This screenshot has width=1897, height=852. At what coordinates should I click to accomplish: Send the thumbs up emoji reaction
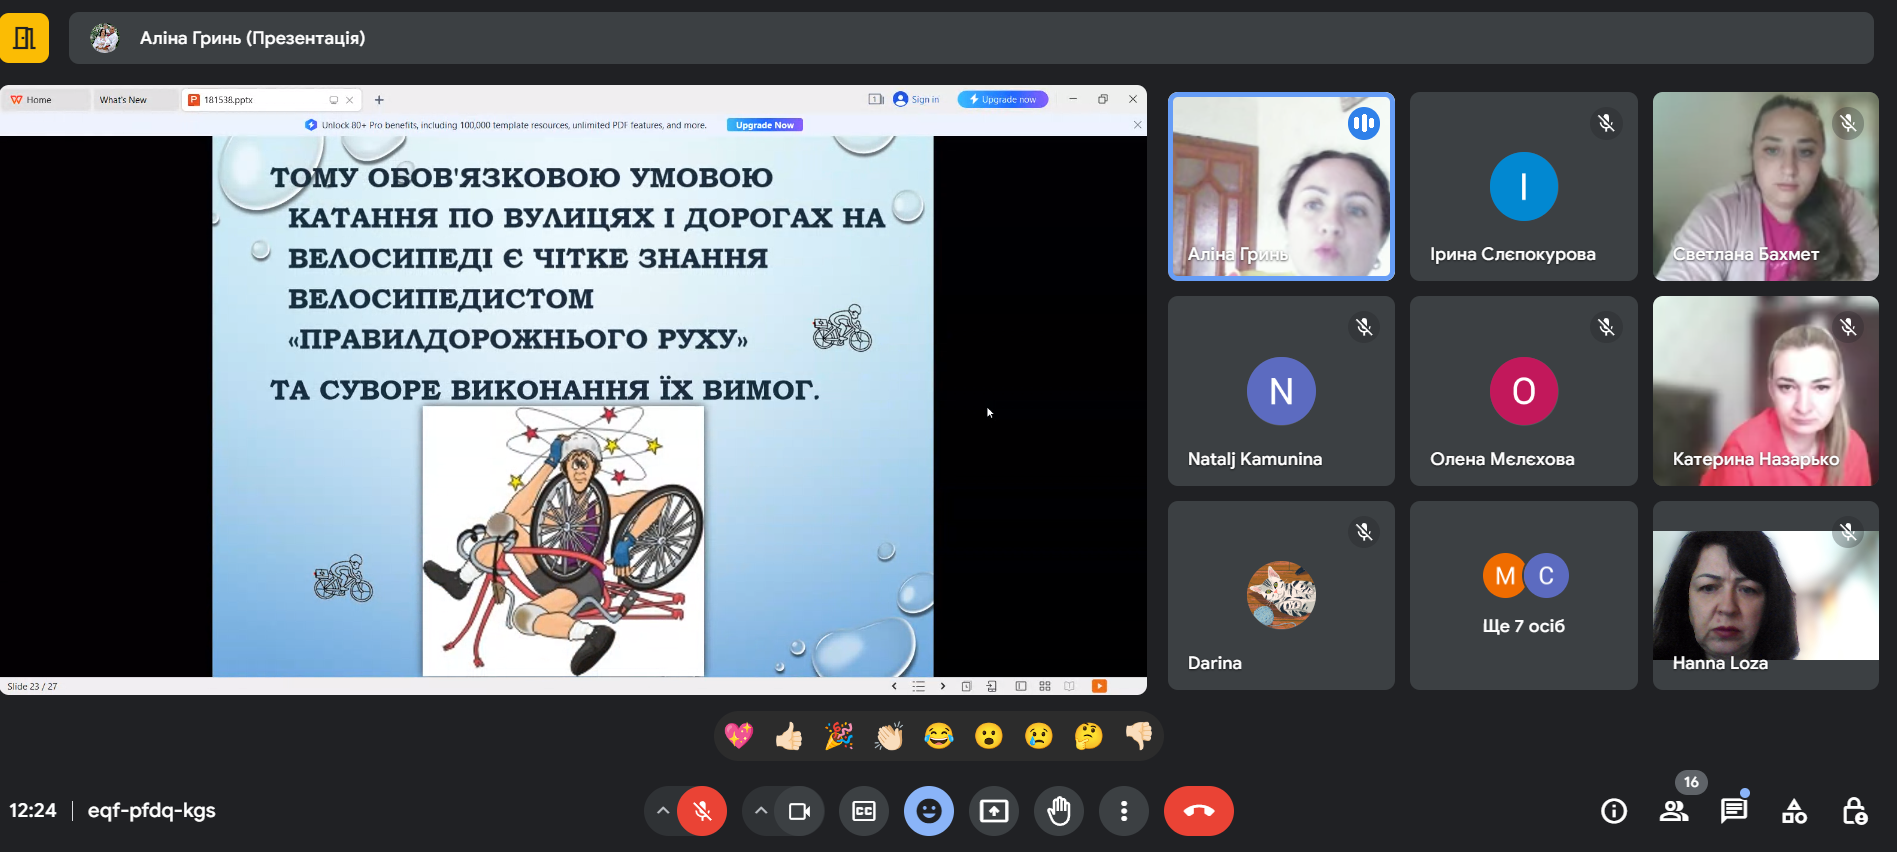789,737
